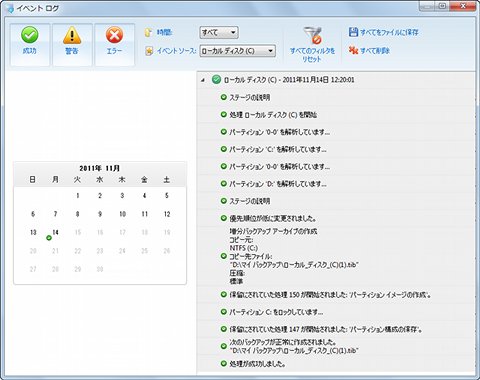Viewport: 480px width, 380px height.
Task: Select the row パーティション 'C:' を解析しています
Action: 336,149
